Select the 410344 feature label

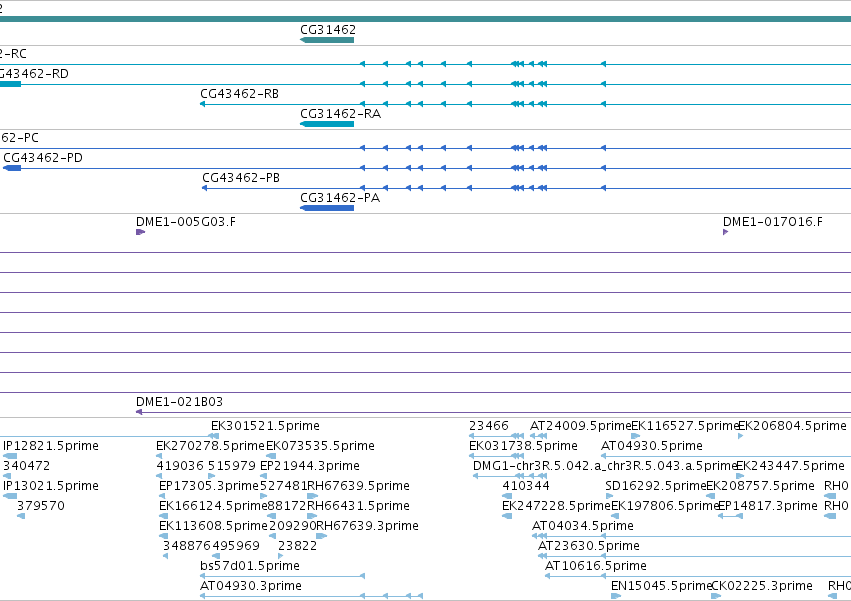point(526,486)
